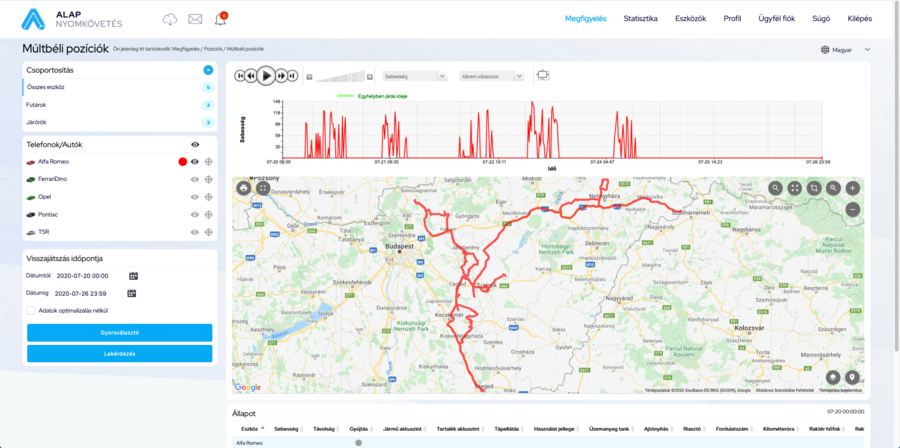Image resolution: width=900 pixels, height=448 pixels.
Task: Enable Adatok optimalizálás nélkül checkbox
Action: coord(32,310)
